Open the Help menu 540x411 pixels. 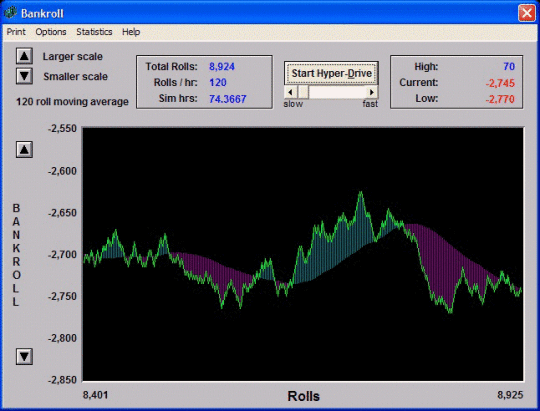click(x=131, y=32)
